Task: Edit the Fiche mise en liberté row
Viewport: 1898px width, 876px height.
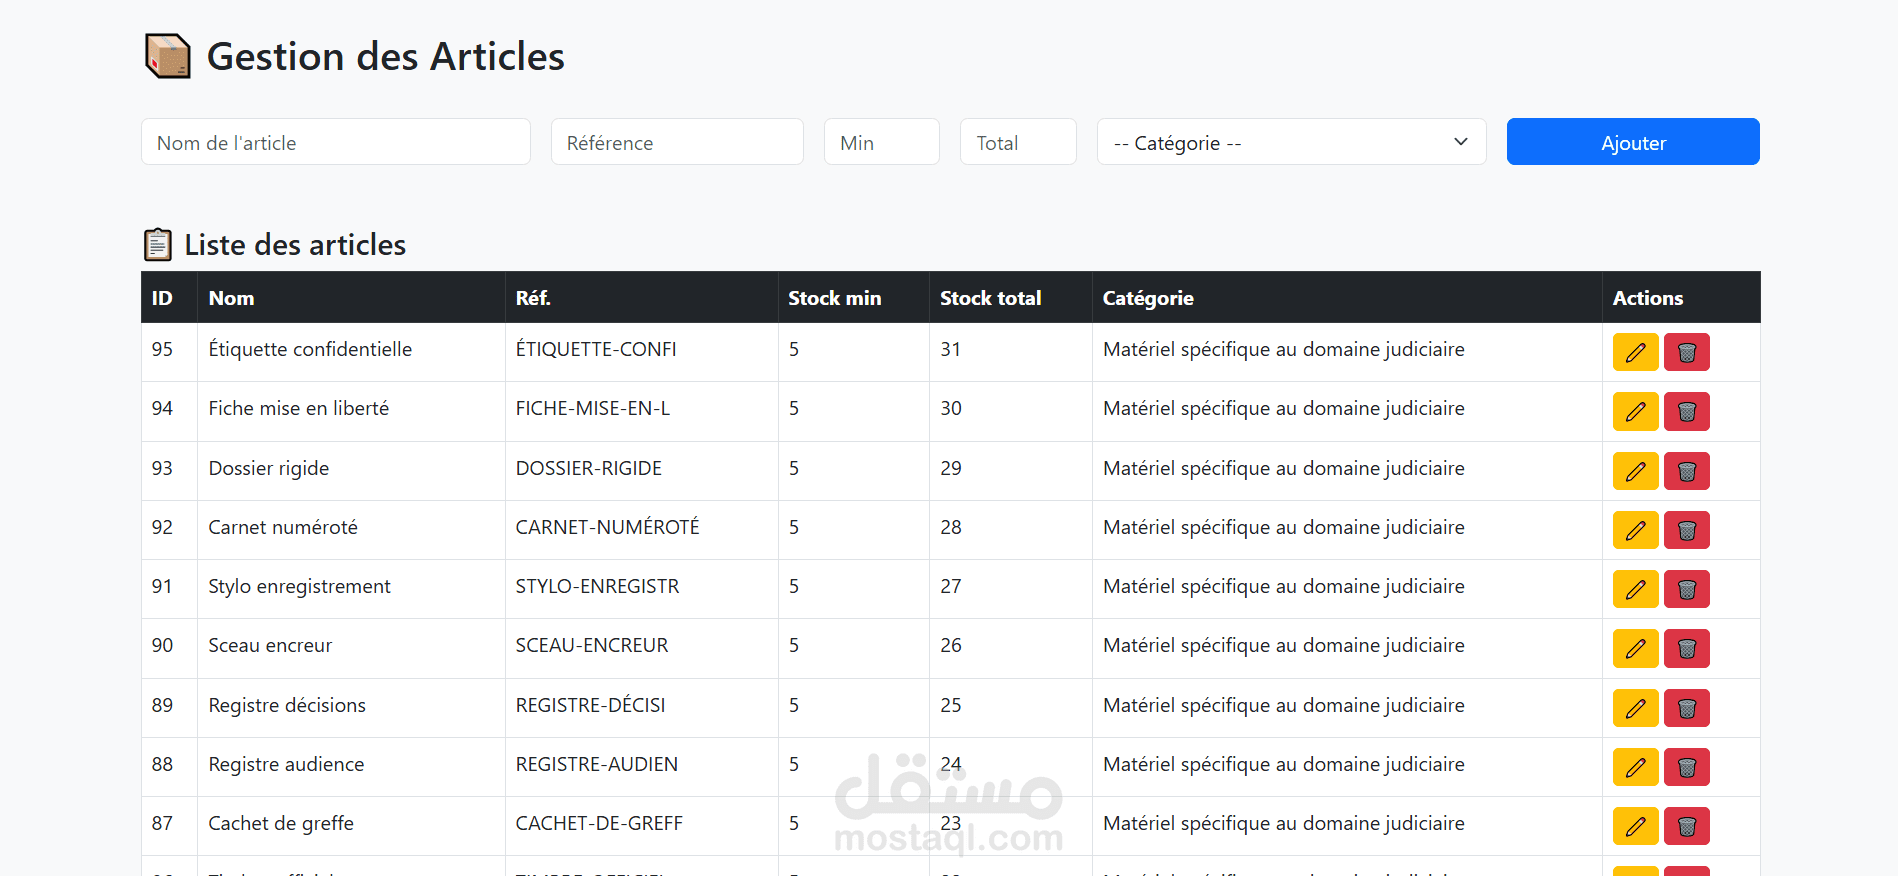Action: pos(1635,411)
